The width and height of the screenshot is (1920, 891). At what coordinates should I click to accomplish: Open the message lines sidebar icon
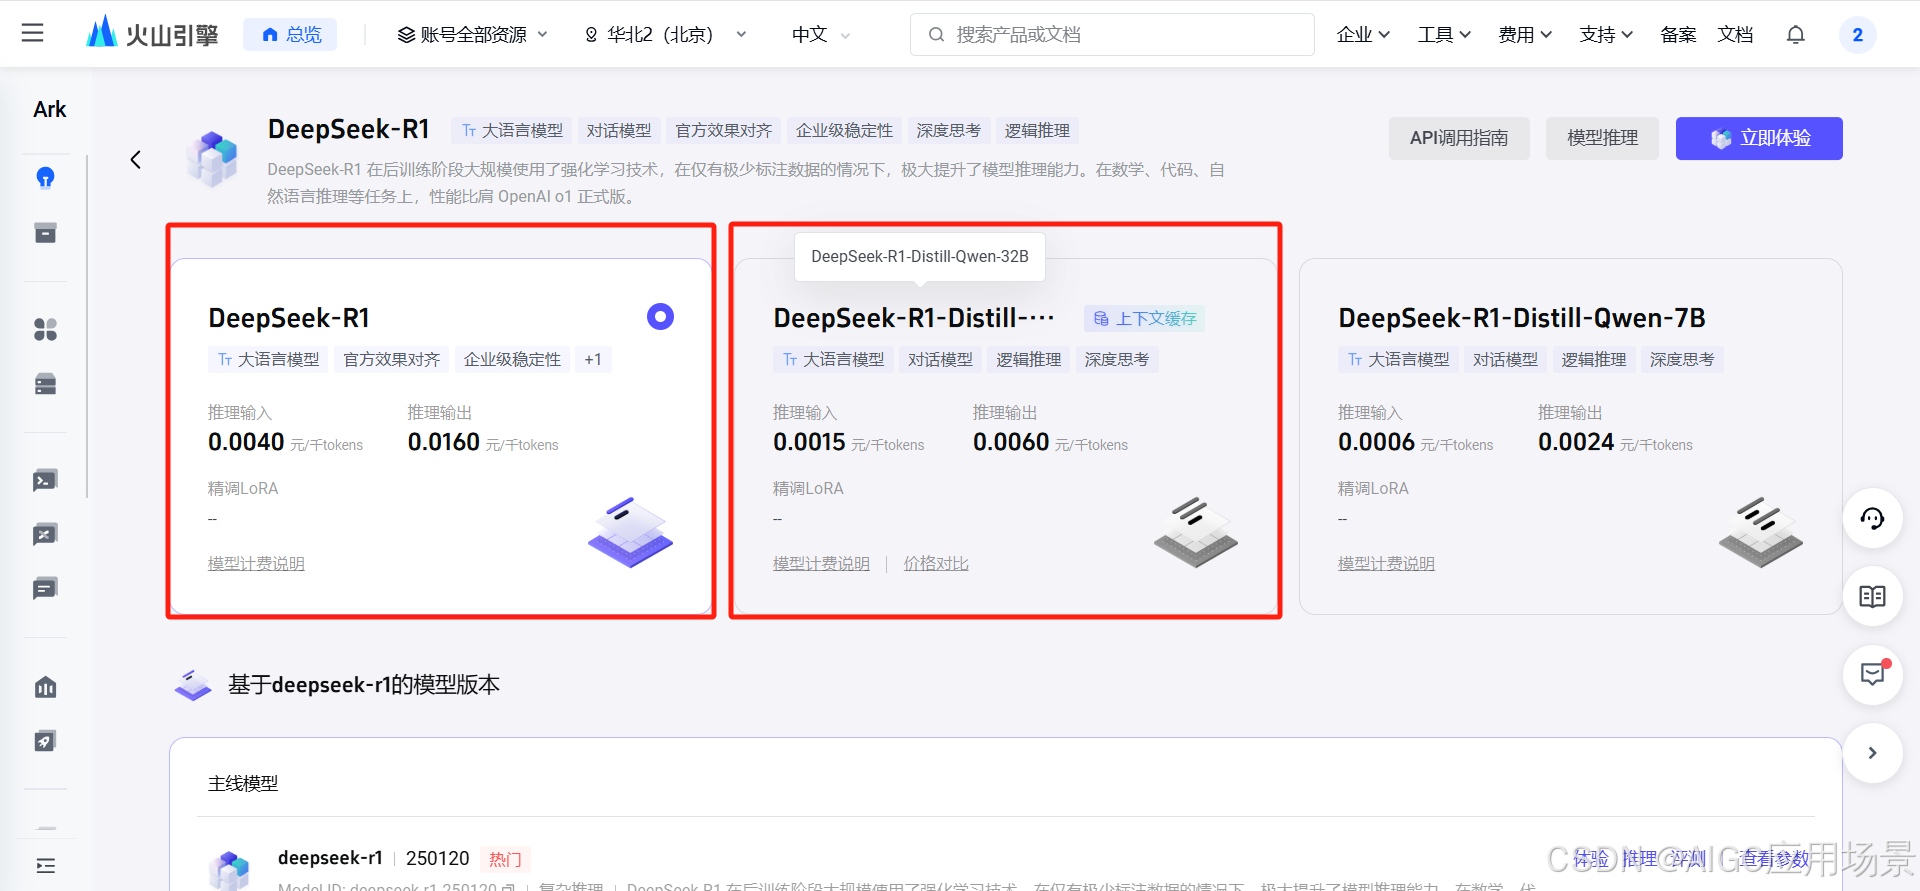45,588
